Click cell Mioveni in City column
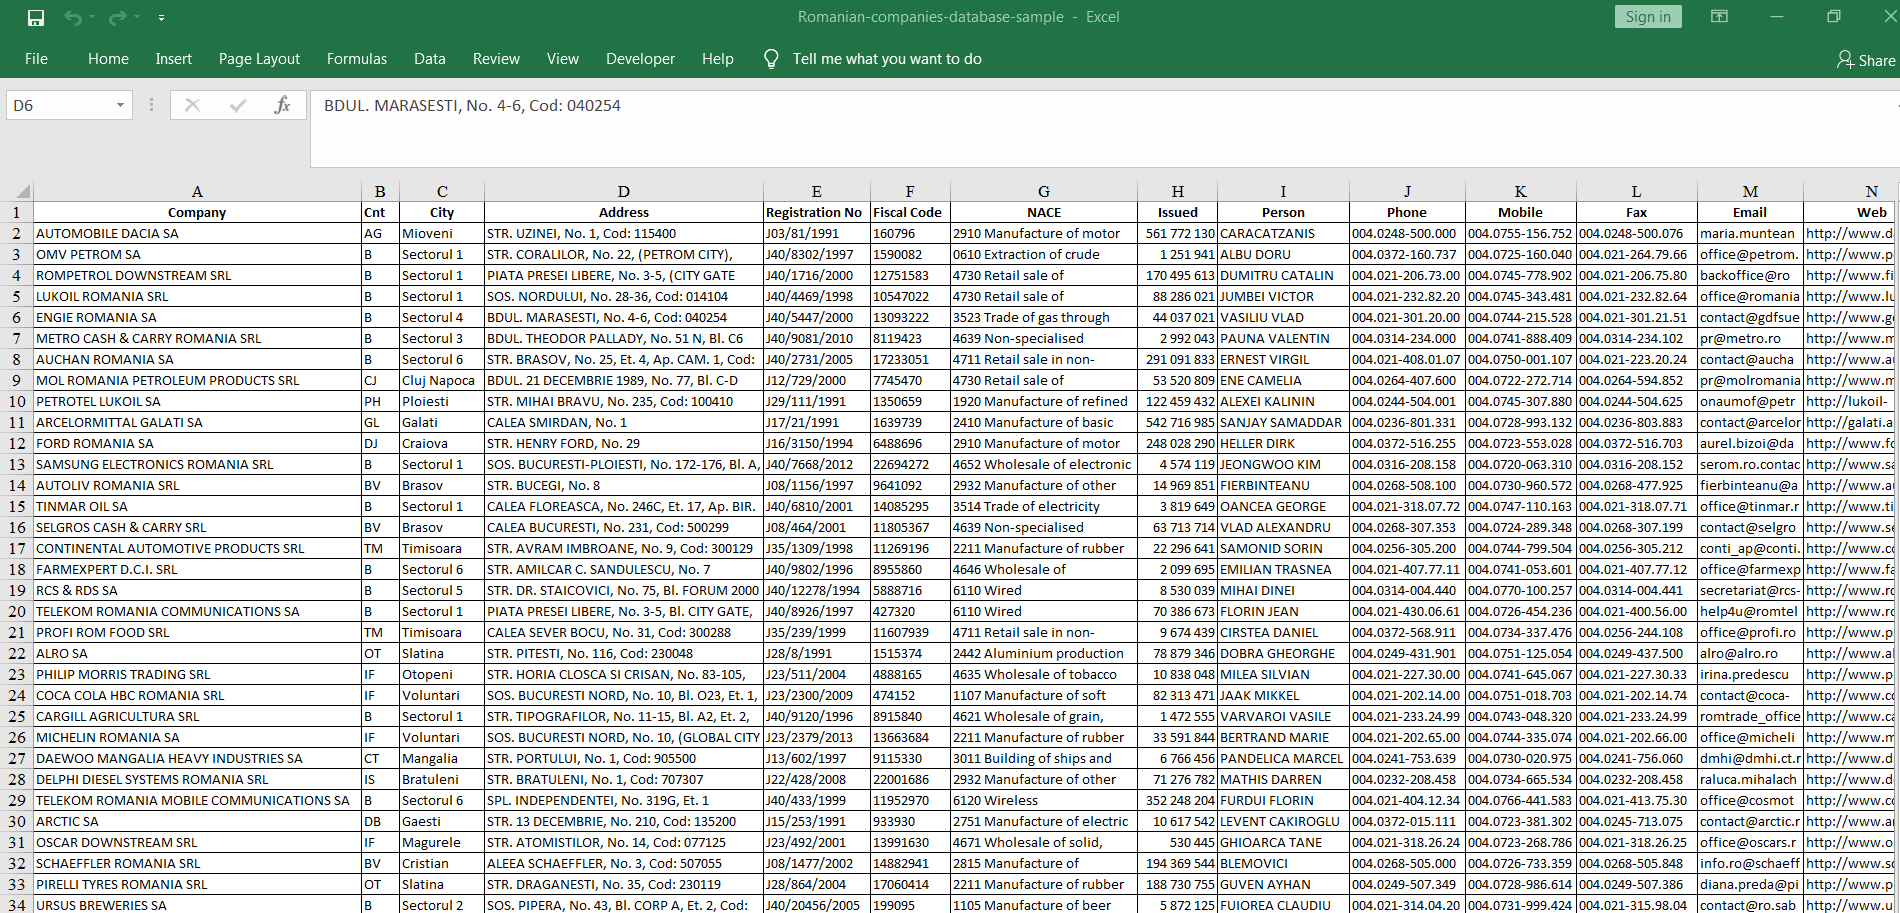 click(442, 233)
